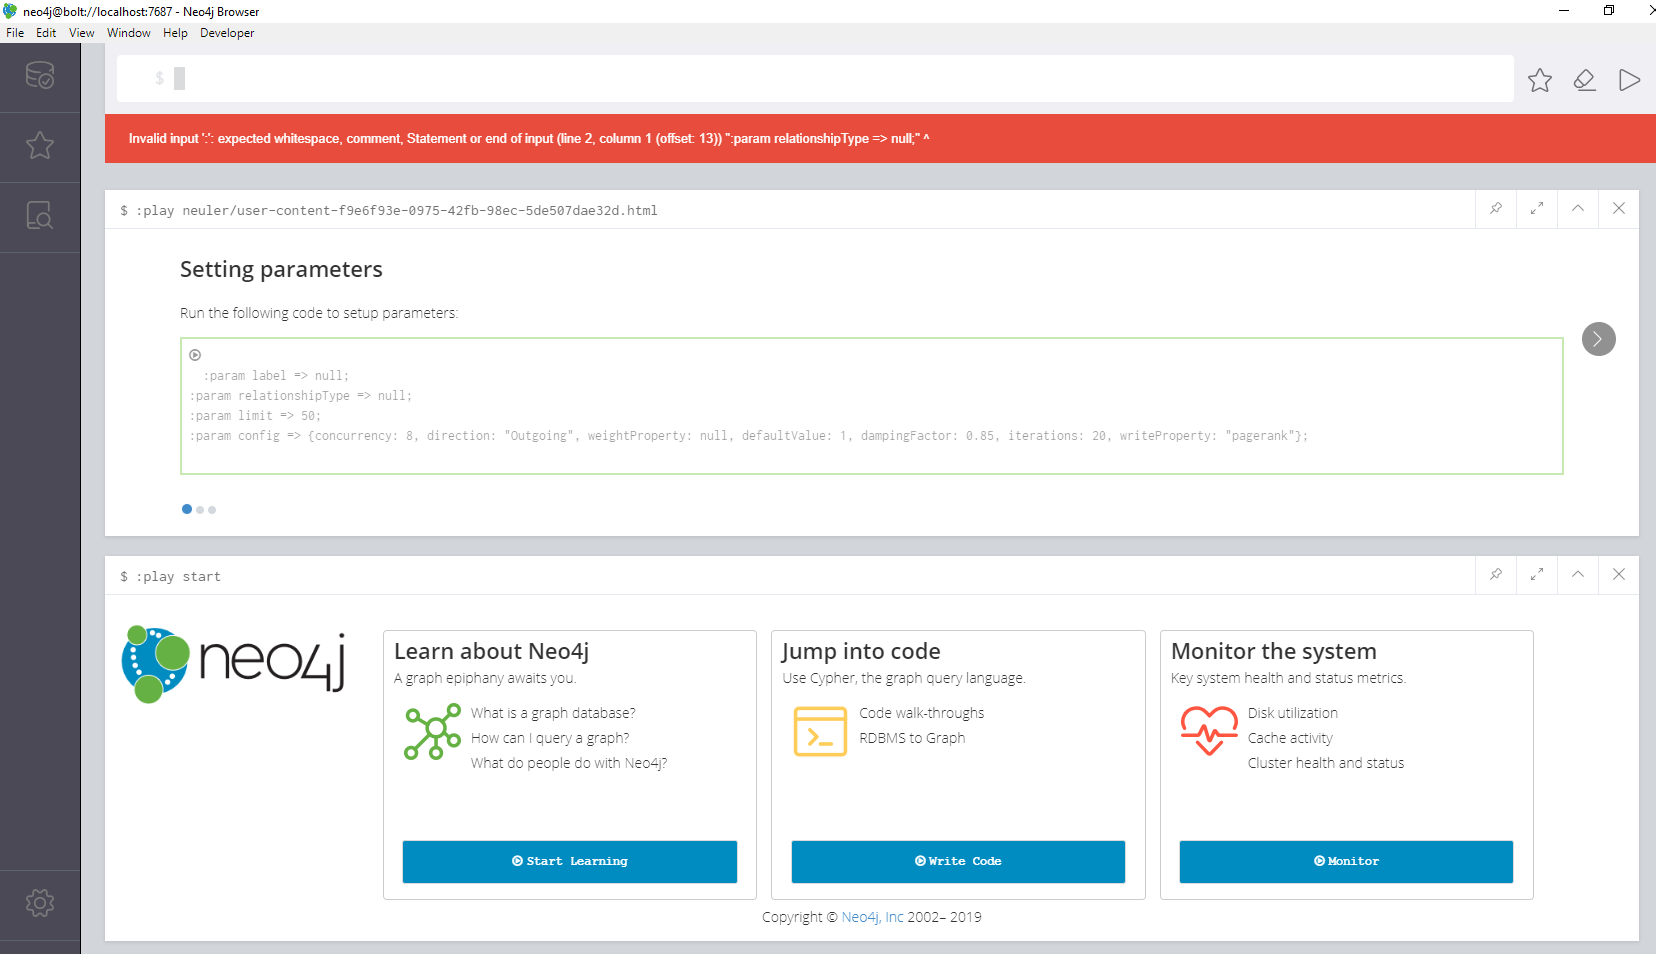Open the Edit menu
The image size is (1656, 954).
point(46,33)
